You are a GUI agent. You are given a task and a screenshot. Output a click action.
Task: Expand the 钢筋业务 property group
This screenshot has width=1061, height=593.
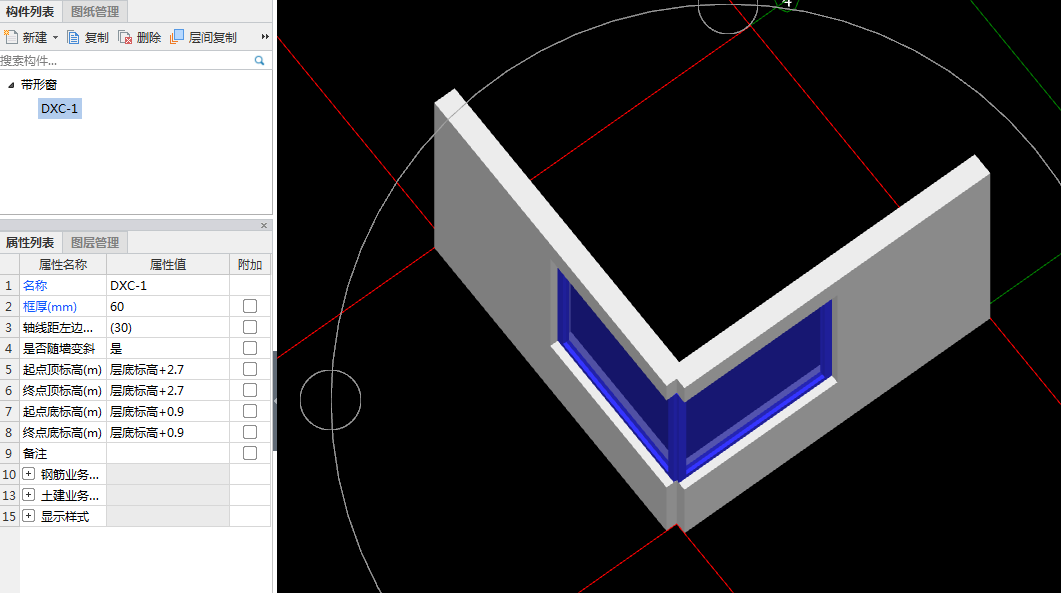click(x=28, y=474)
